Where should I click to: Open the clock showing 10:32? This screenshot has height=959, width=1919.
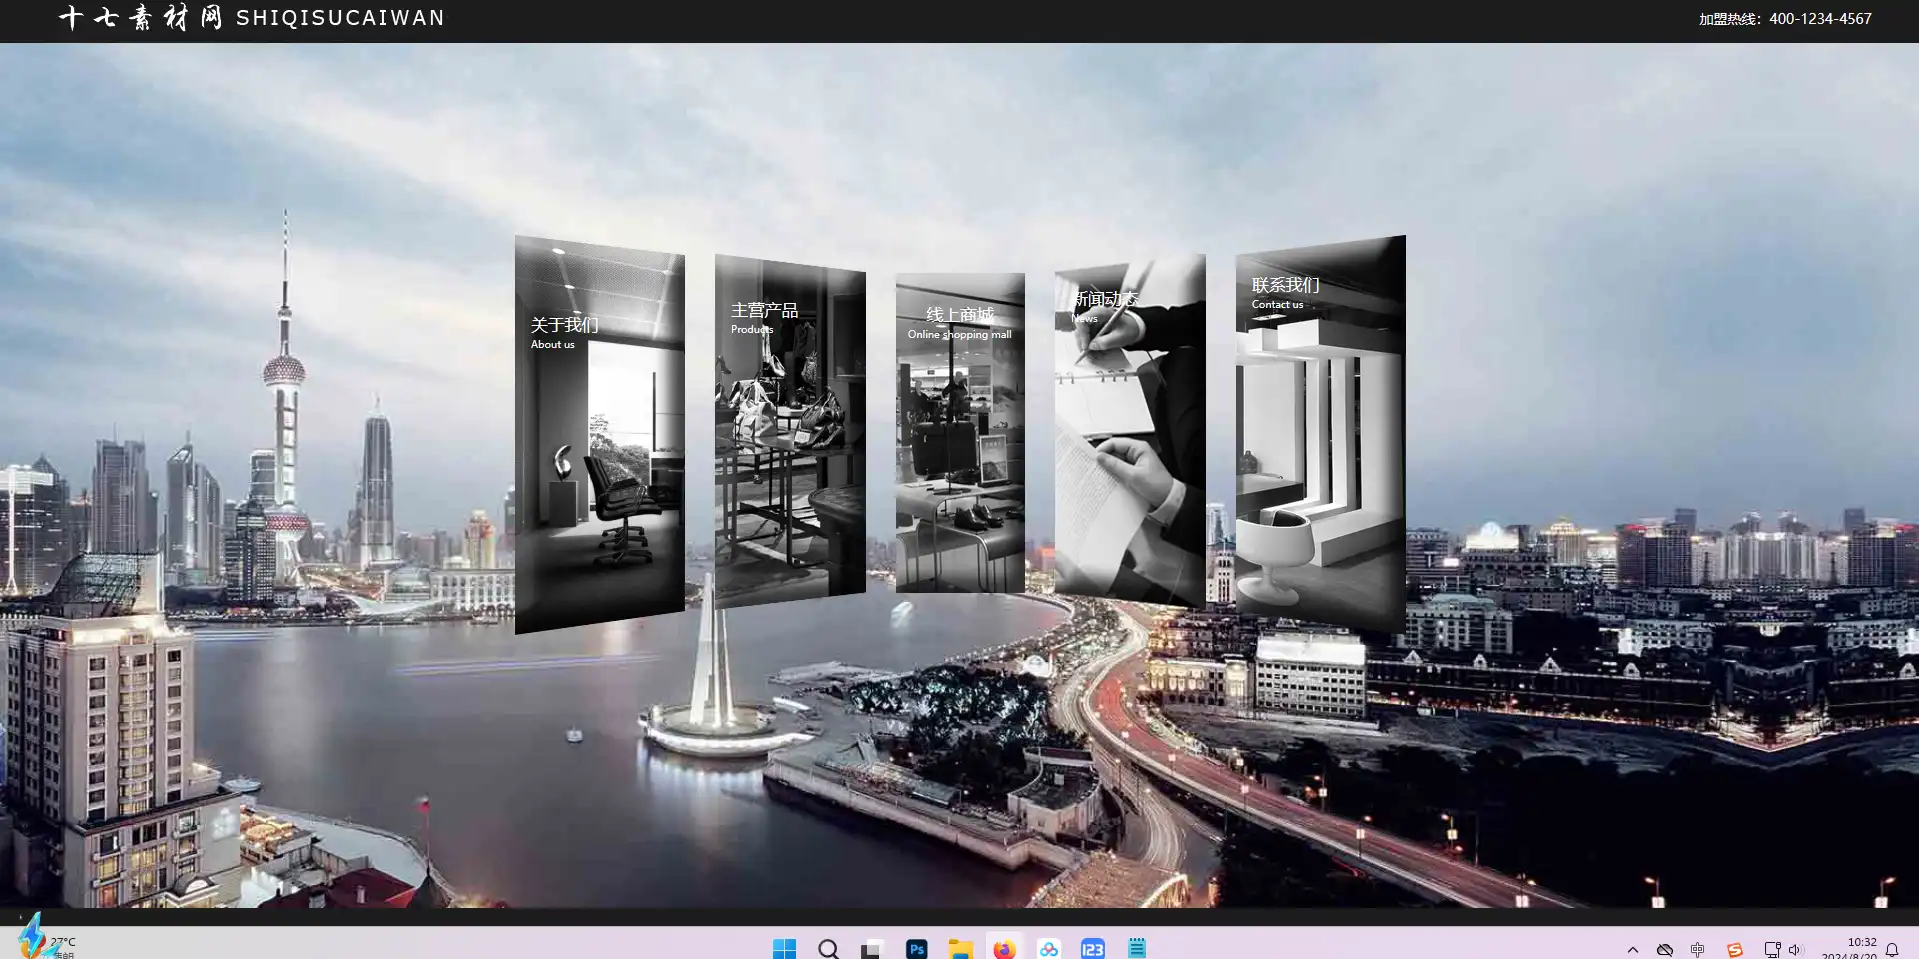[x=1850, y=948]
